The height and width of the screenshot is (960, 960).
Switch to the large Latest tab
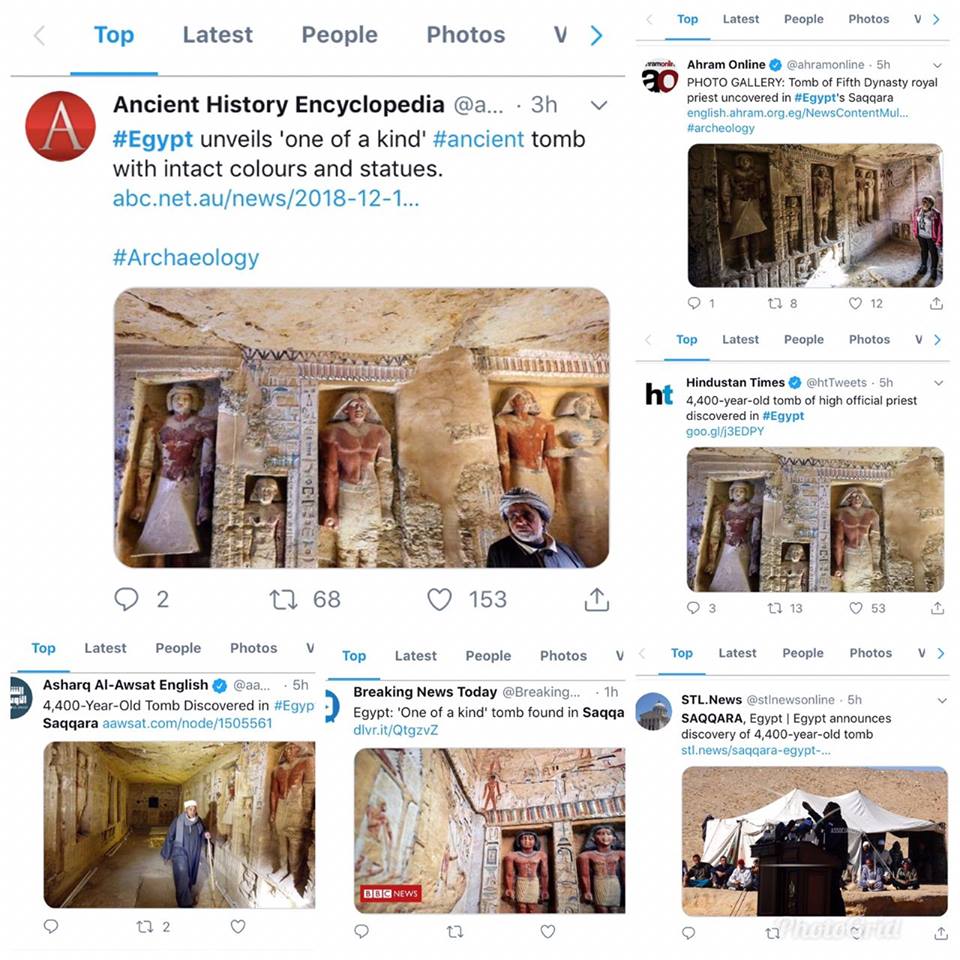[x=217, y=35]
